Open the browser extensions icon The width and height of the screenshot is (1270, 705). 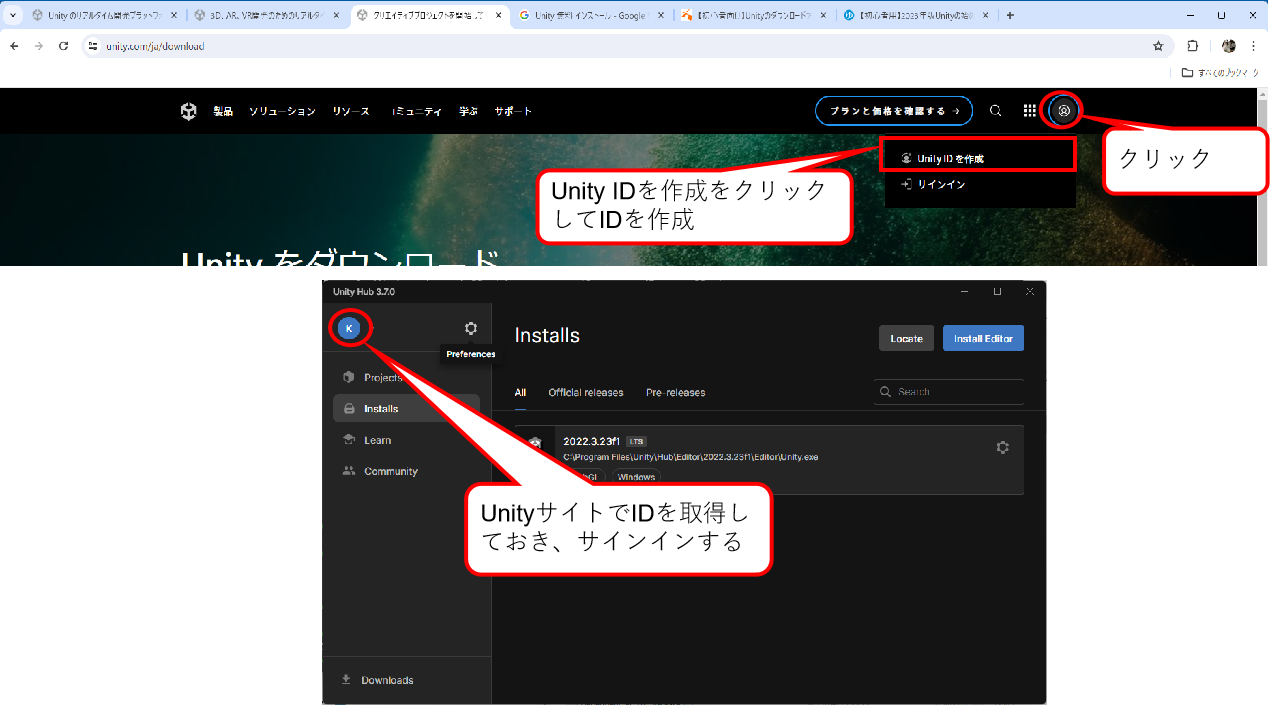1192,46
